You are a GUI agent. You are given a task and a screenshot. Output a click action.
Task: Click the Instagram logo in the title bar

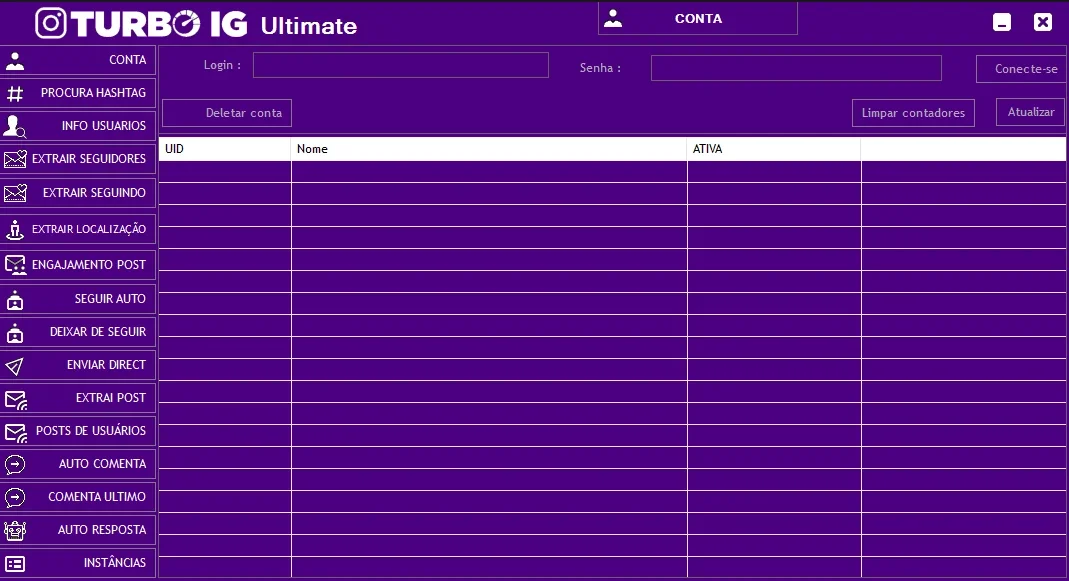tap(51, 23)
